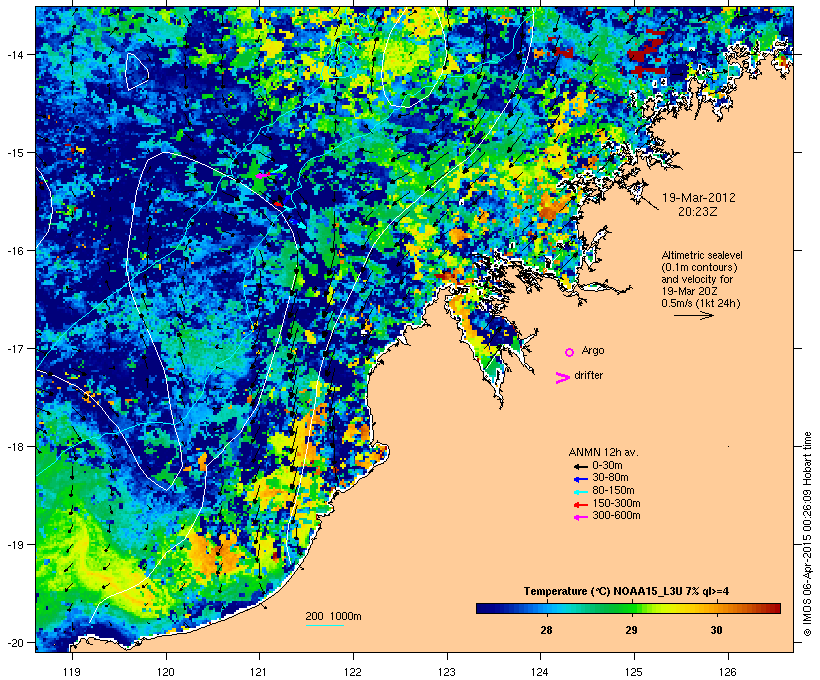Viewport: 820px width, 680px height.
Task: Click the temperature colorbar near 30
Action: point(716,608)
